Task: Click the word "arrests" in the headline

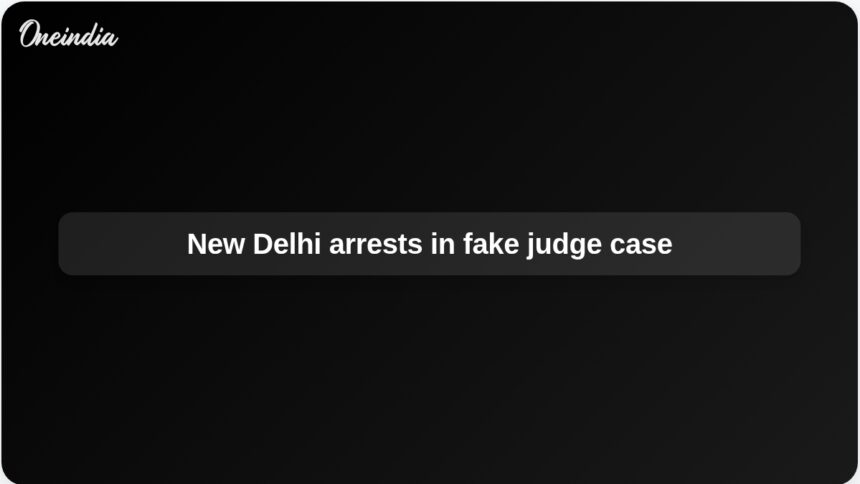Action: 376,245
